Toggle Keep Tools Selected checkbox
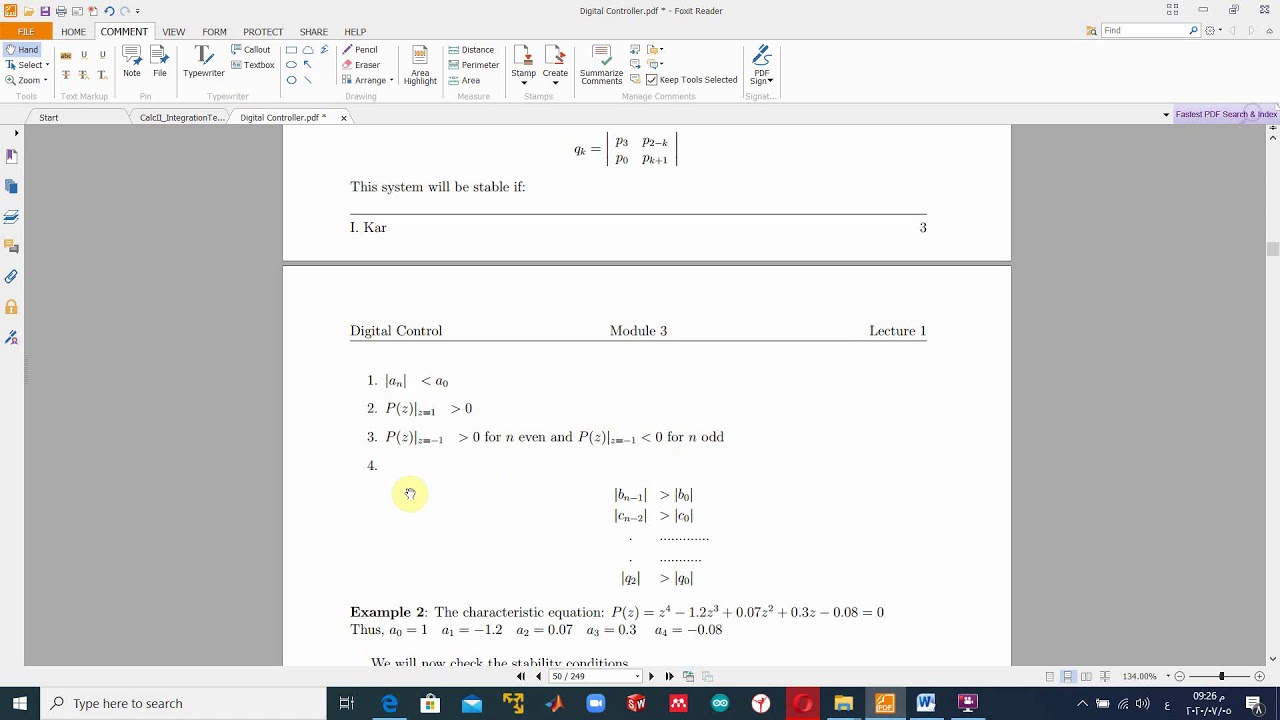The height and width of the screenshot is (720, 1280). tap(652, 80)
